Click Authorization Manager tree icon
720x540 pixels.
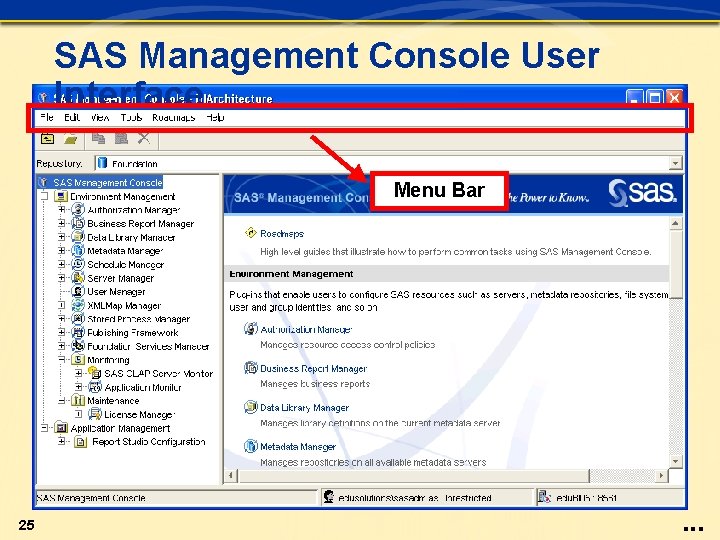click(78, 210)
